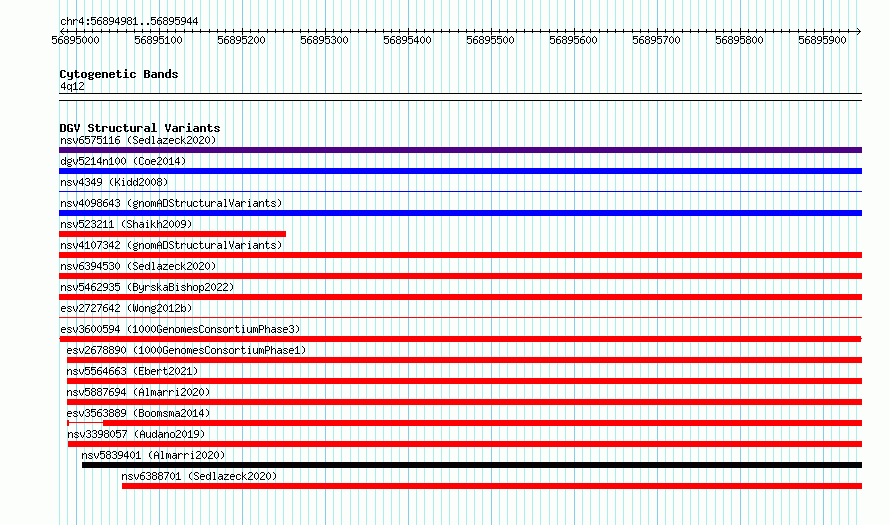The image size is (890, 525).
Task: Select the short red nsv523211 bar
Action: coord(173,234)
